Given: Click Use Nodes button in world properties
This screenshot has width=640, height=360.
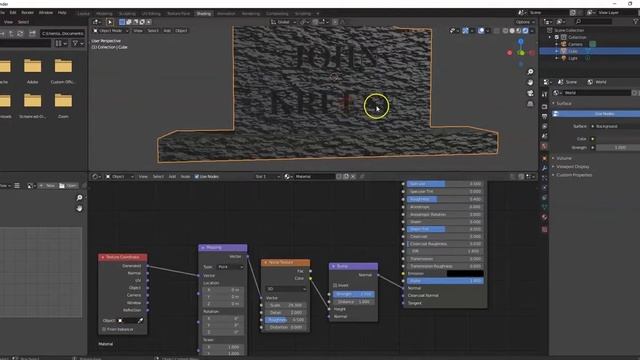Looking at the screenshot, I should pos(596,114).
